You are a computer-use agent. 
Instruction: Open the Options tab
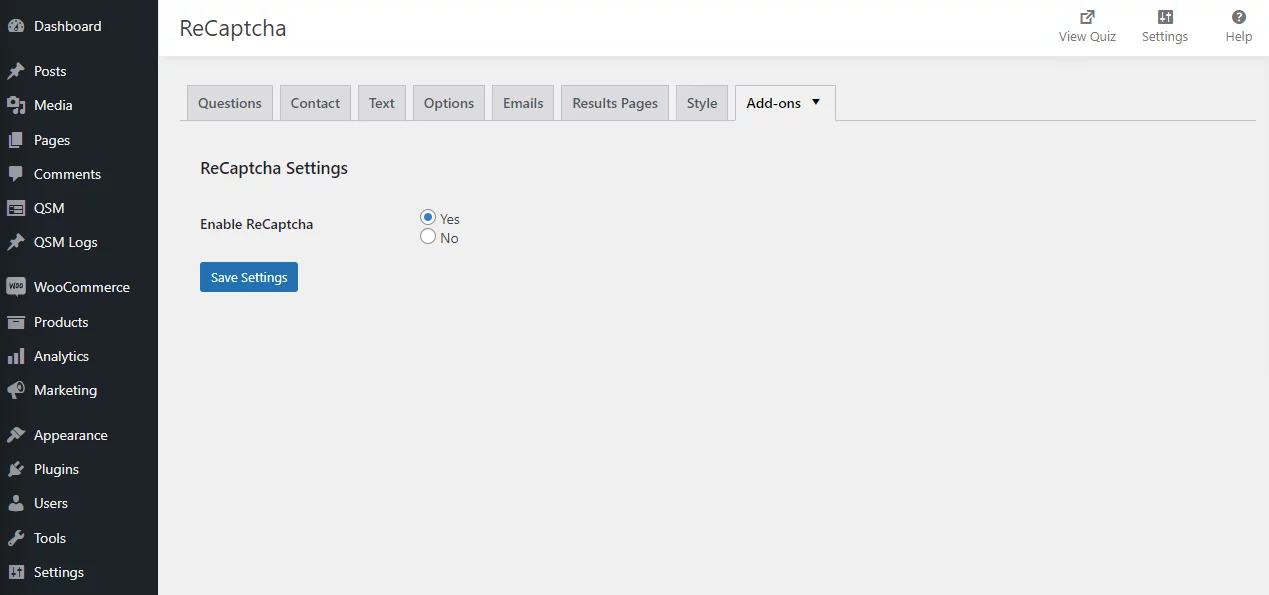[449, 103]
